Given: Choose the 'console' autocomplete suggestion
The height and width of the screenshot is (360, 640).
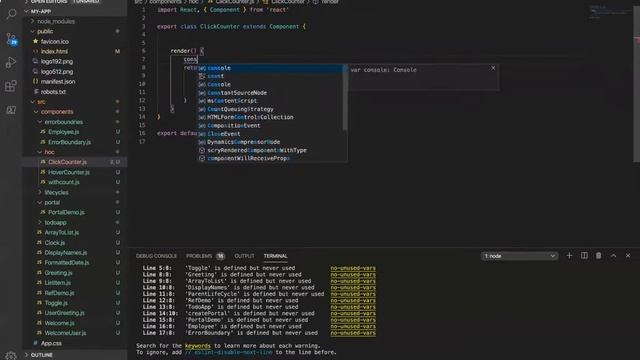Looking at the screenshot, I should point(270,68).
